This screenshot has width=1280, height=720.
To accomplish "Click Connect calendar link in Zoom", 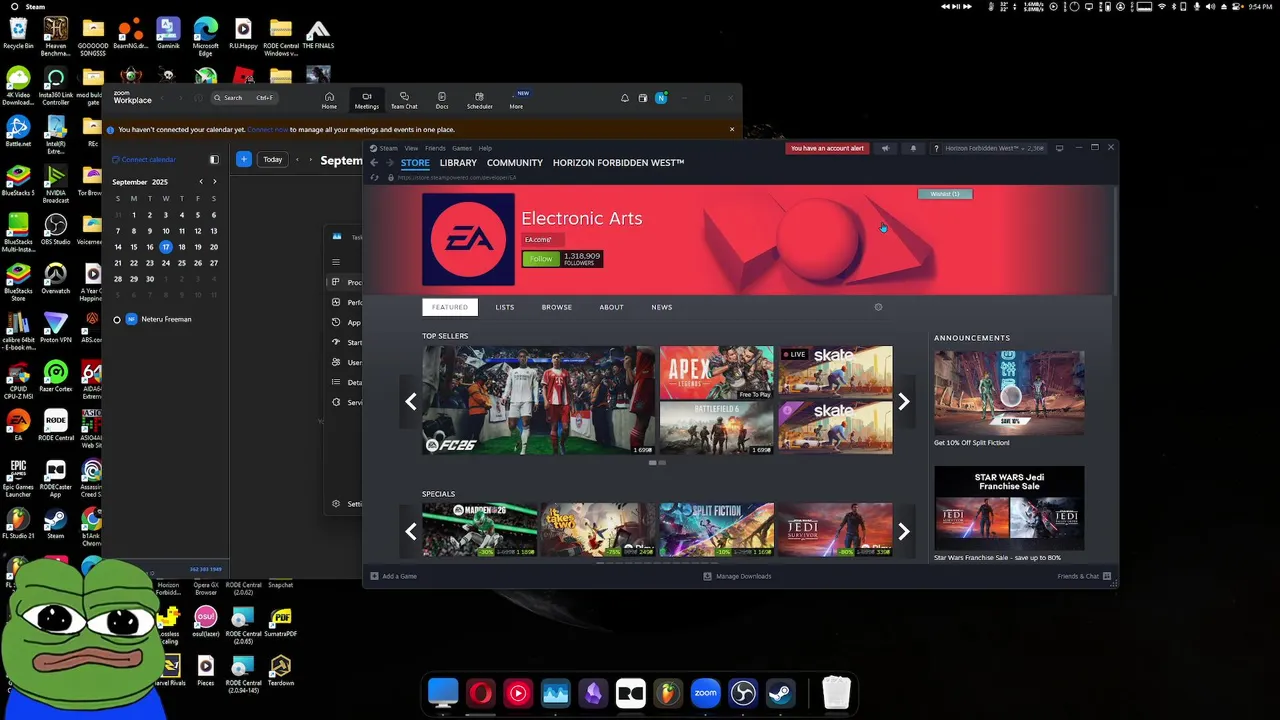I will (144, 160).
